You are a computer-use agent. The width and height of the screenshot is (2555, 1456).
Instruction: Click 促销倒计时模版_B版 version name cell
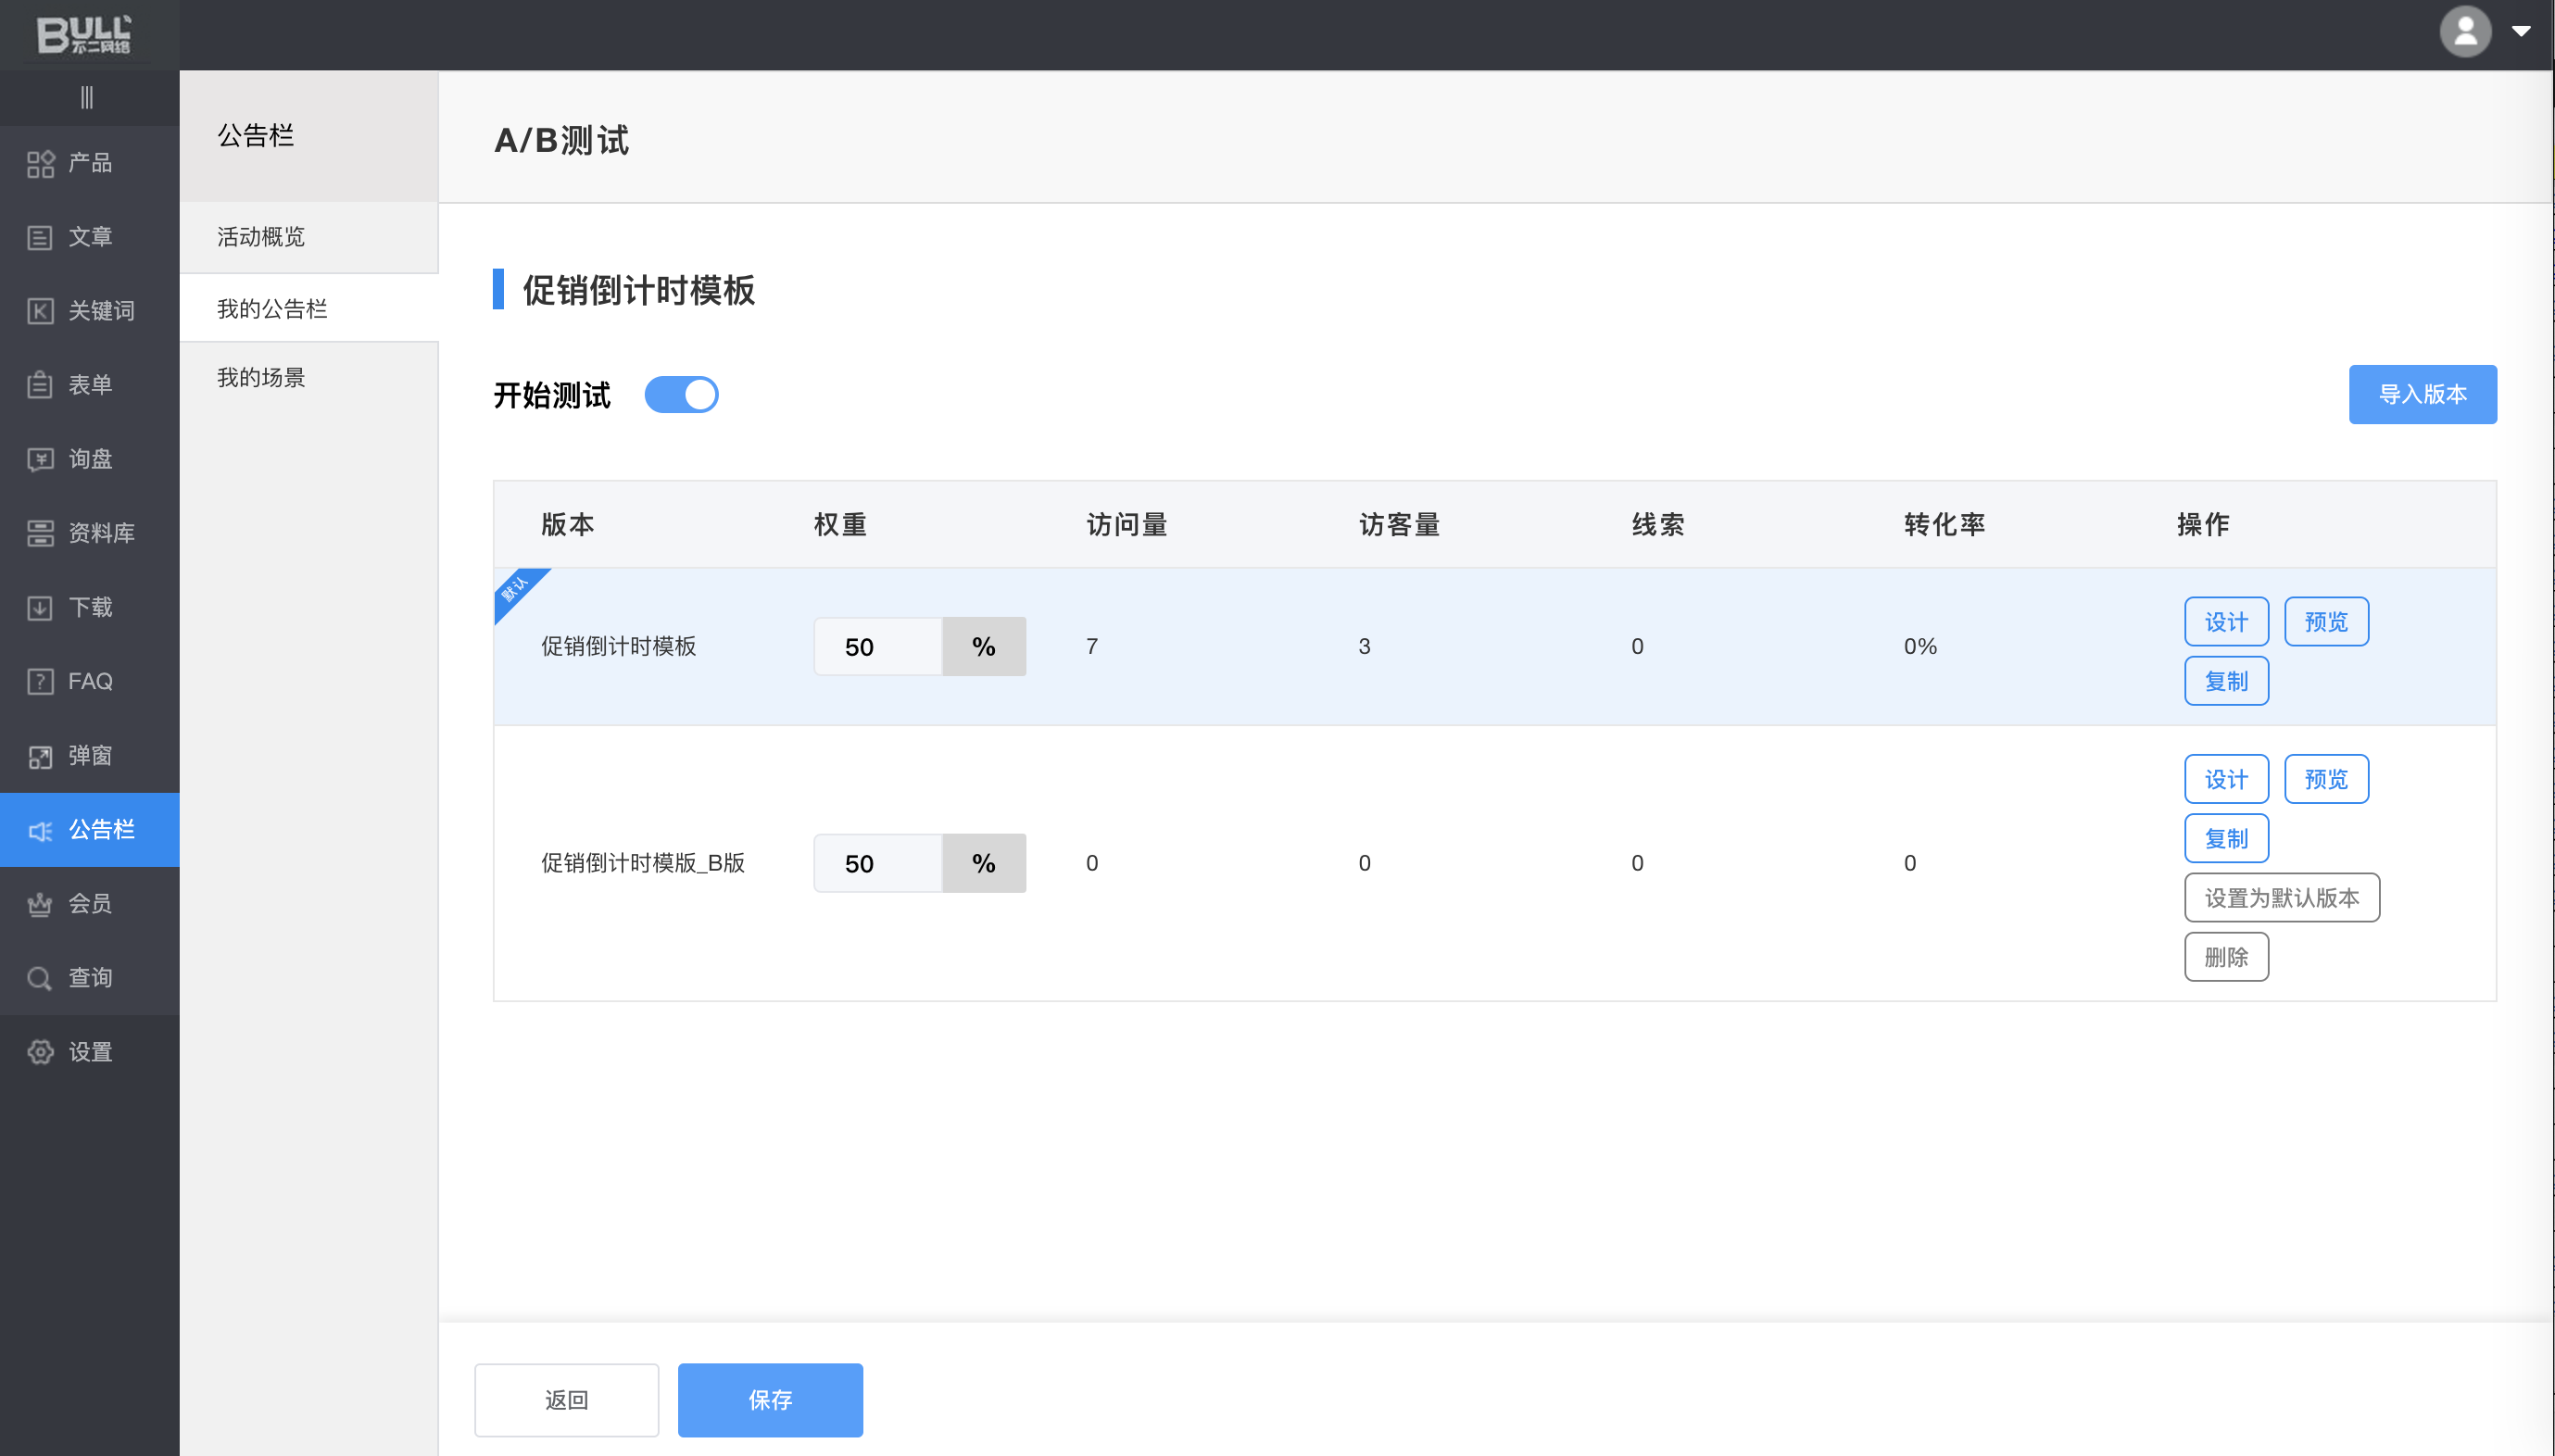click(x=643, y=864)
